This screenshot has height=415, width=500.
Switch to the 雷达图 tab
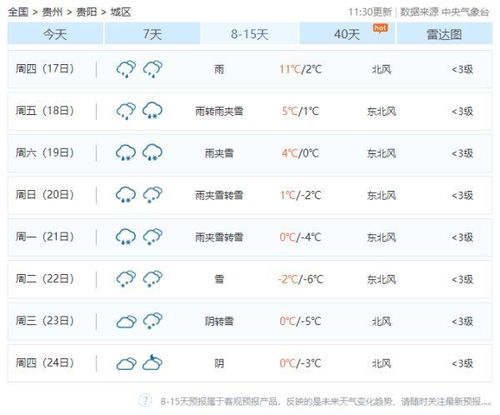point(444,34)
